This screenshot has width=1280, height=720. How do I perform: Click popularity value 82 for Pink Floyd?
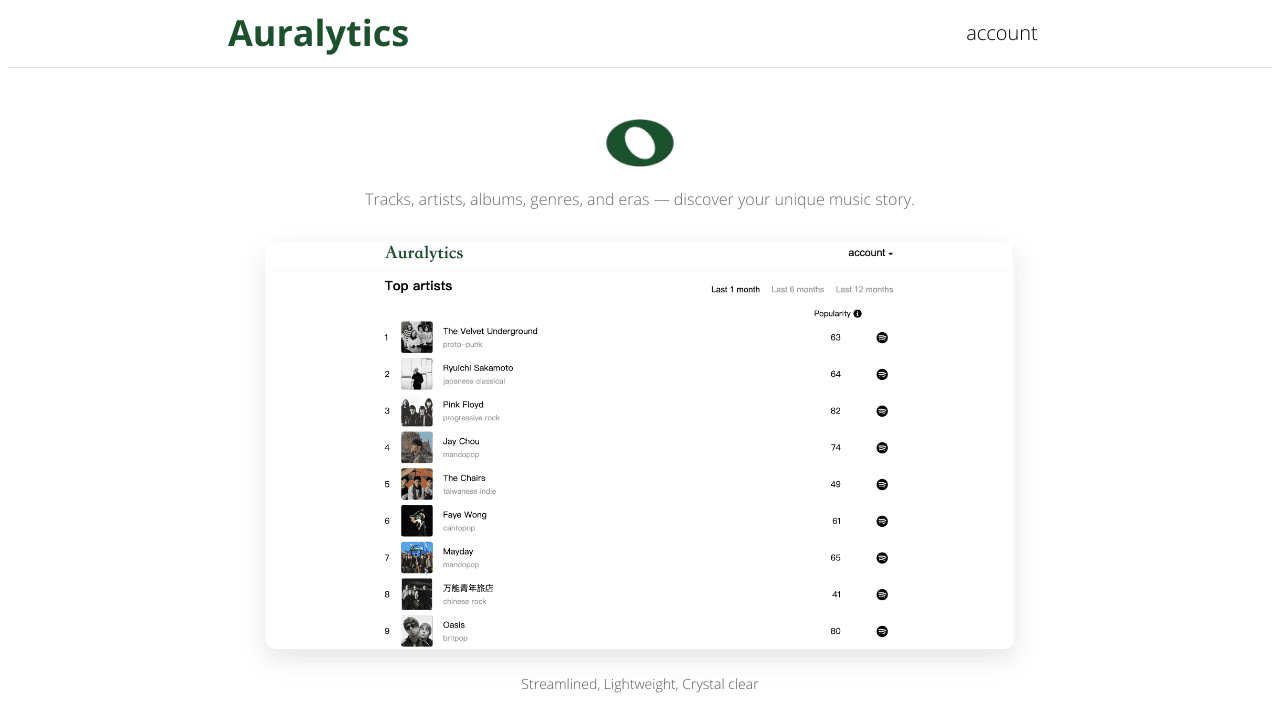tap(836, 411)
